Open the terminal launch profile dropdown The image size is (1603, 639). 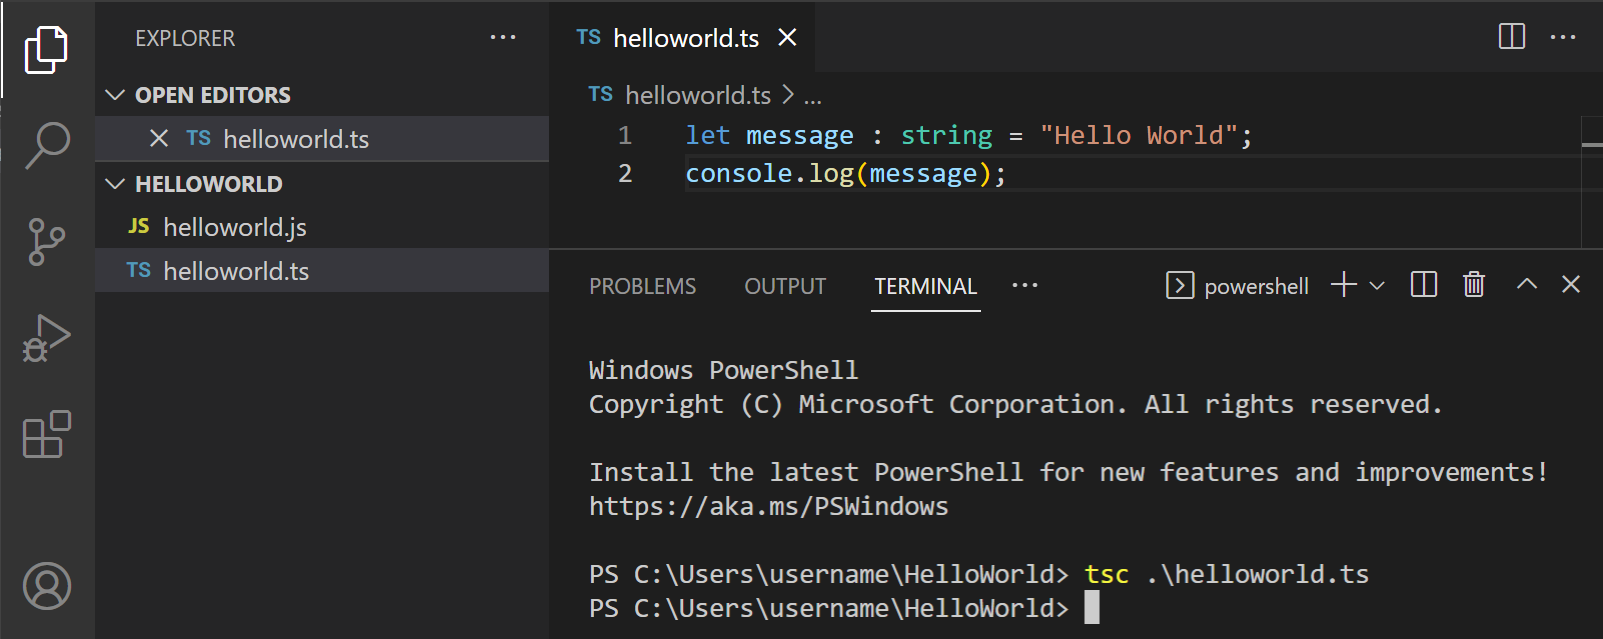click(1377, 286)
